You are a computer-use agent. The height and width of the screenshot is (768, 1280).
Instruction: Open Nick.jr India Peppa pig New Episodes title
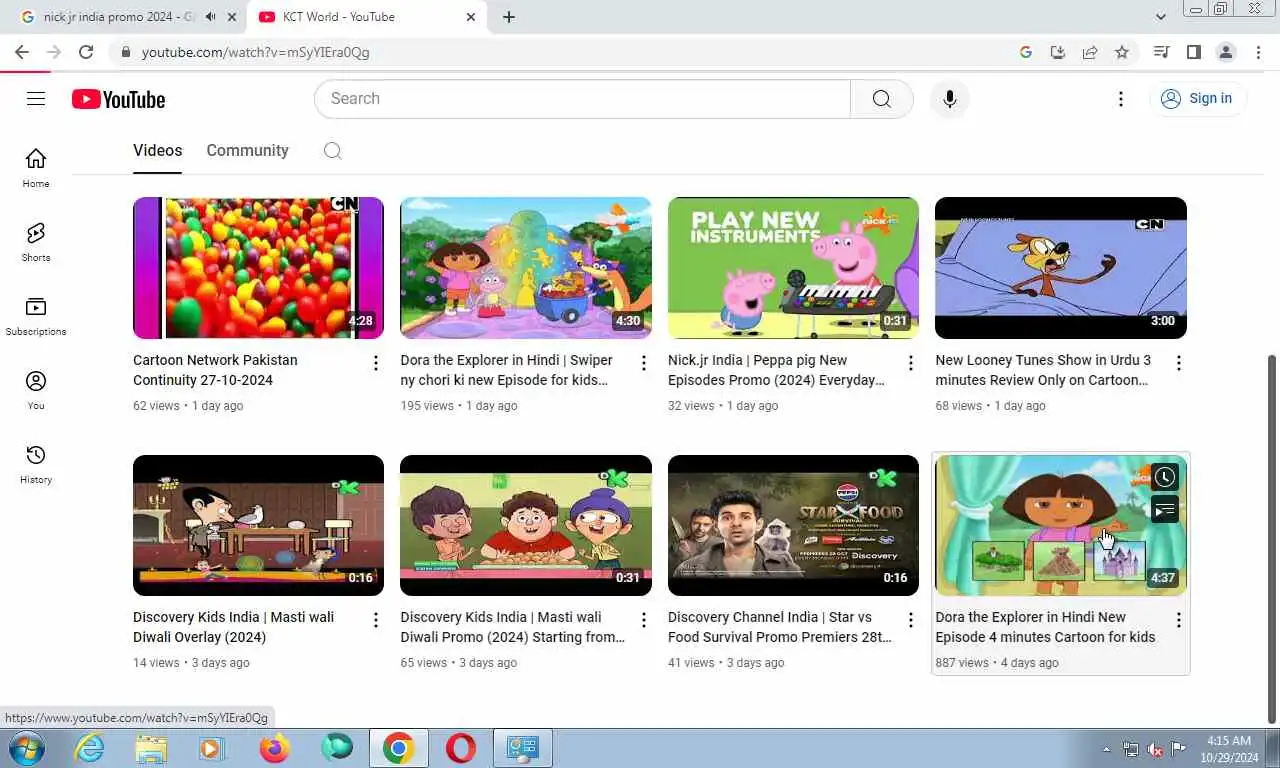[777, 370]
